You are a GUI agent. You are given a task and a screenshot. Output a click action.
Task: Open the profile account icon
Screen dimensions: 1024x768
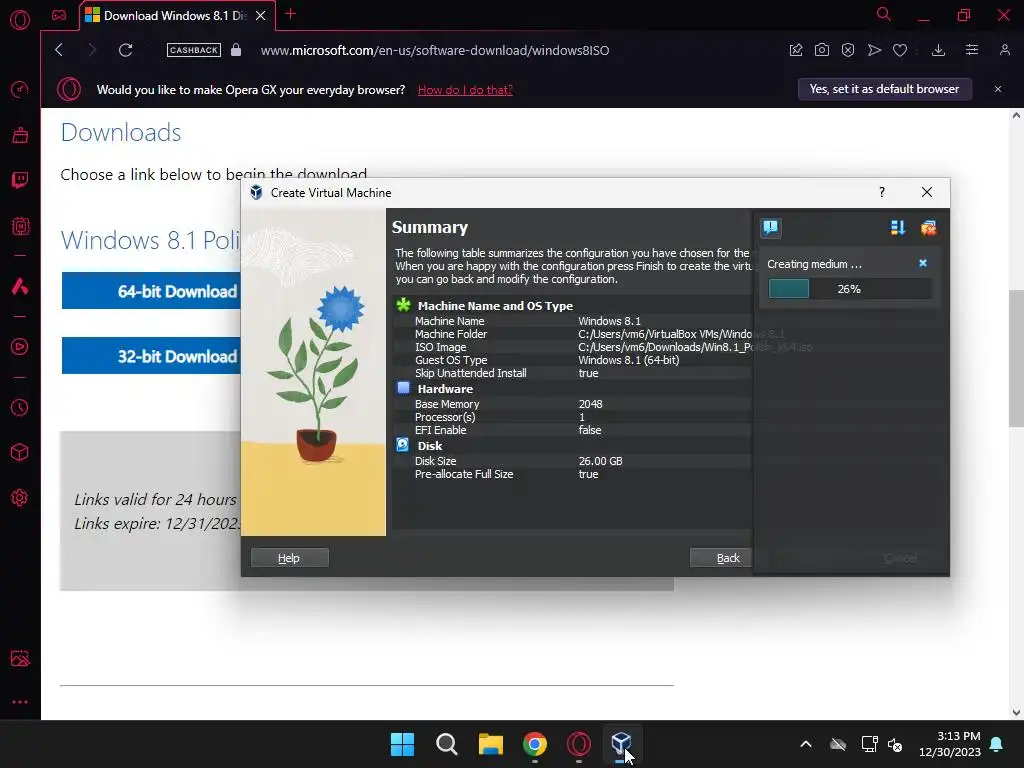[1004, 50]
